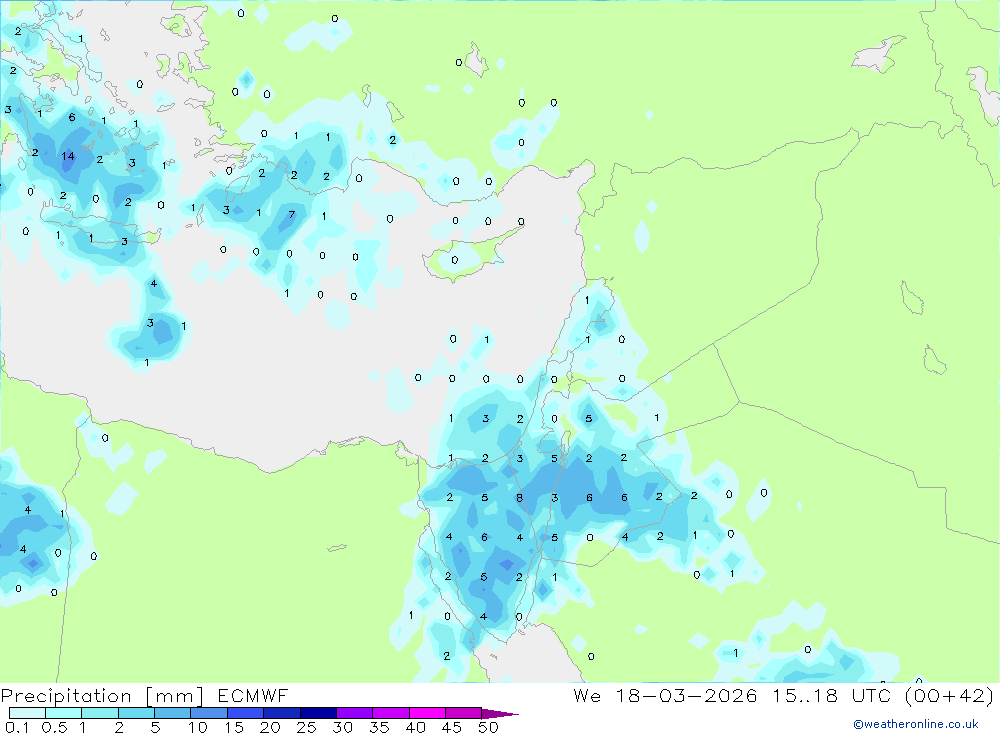This screenshot has width=1000, height=733.
Task: Click the legend label '40'
Action: pyautogui.click(x=415, y=727)
